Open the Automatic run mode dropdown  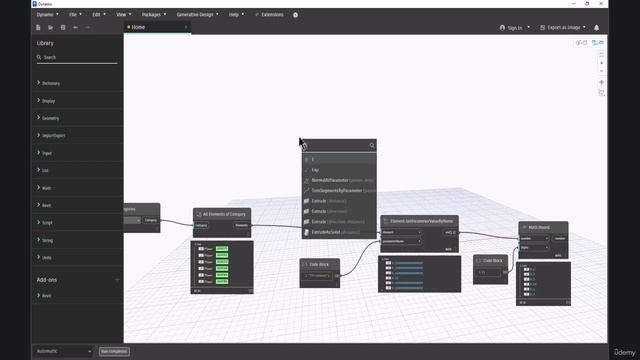(x=64, y=351)
